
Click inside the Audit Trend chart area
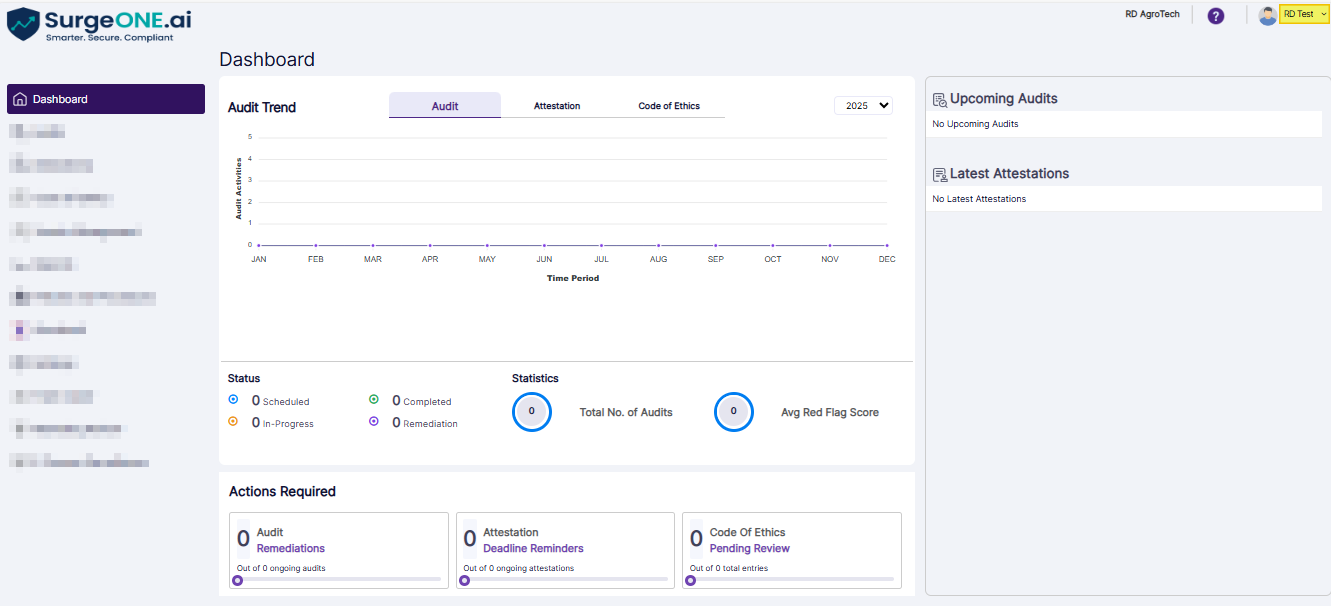[x=570, y=190]
